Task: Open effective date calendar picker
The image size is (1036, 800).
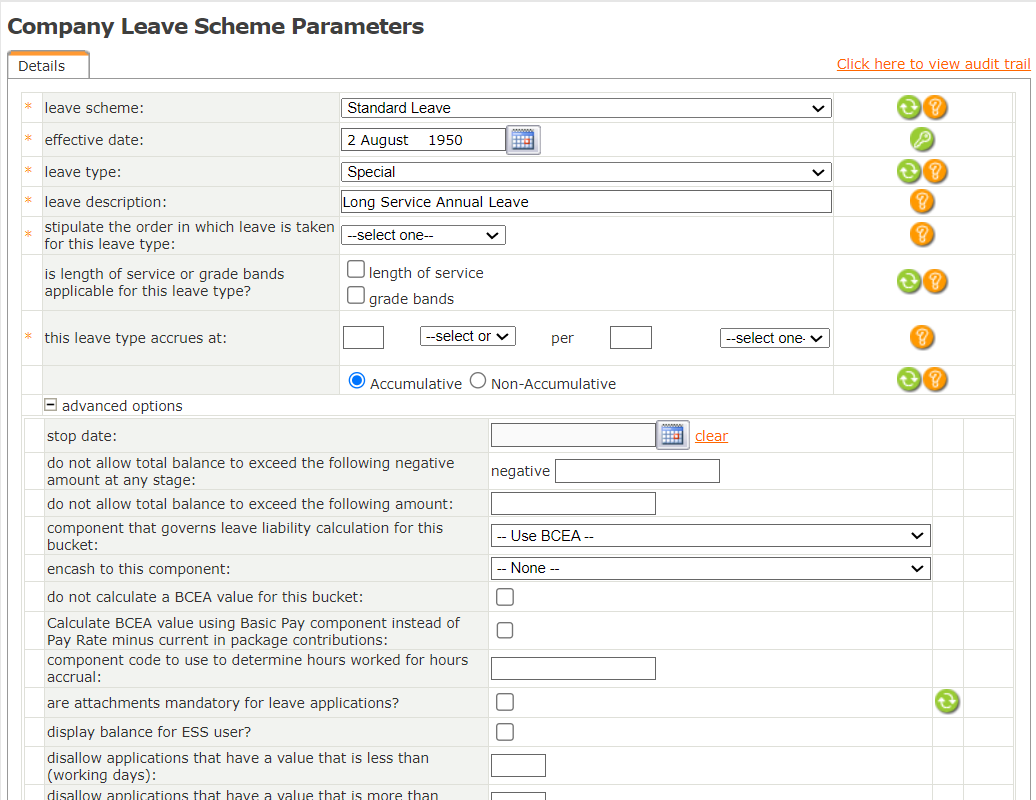Action: [523, 140]
